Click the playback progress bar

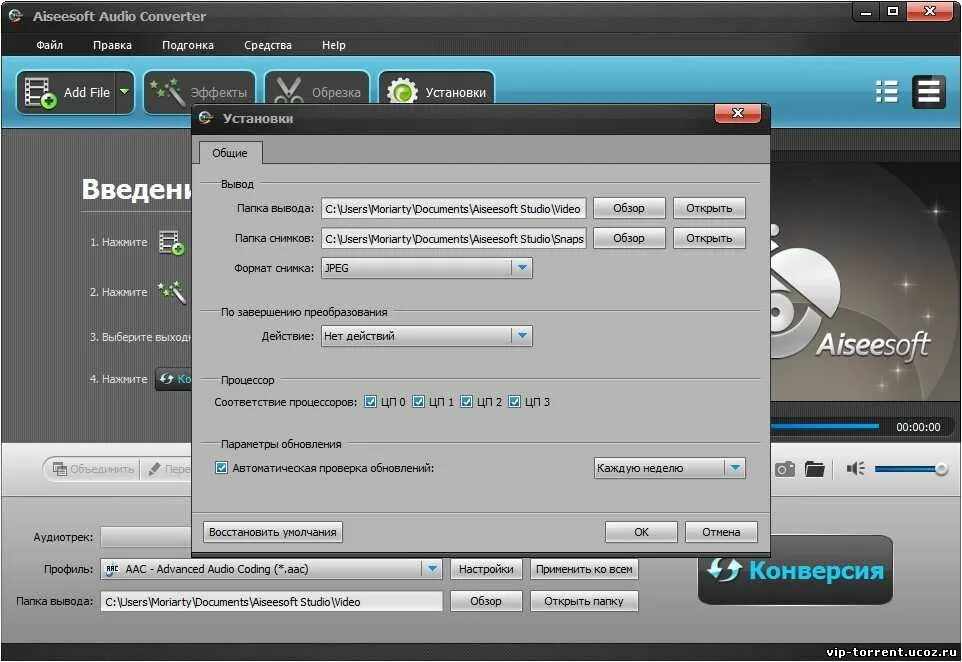(x=825, y=426)
